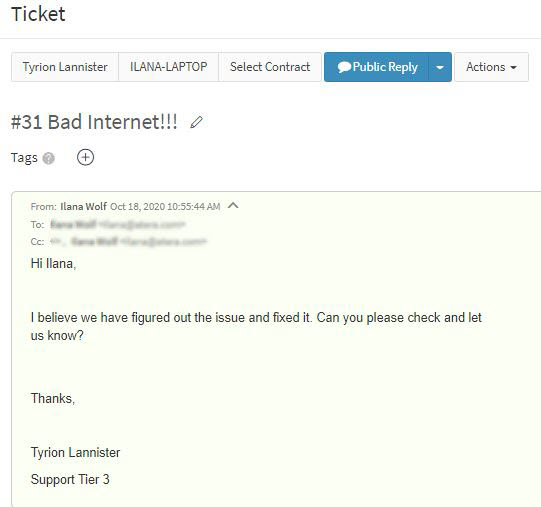Click the #31 Bad Internet!!! ticket title
Screen dimensions: 541x507
pos(94,122)
